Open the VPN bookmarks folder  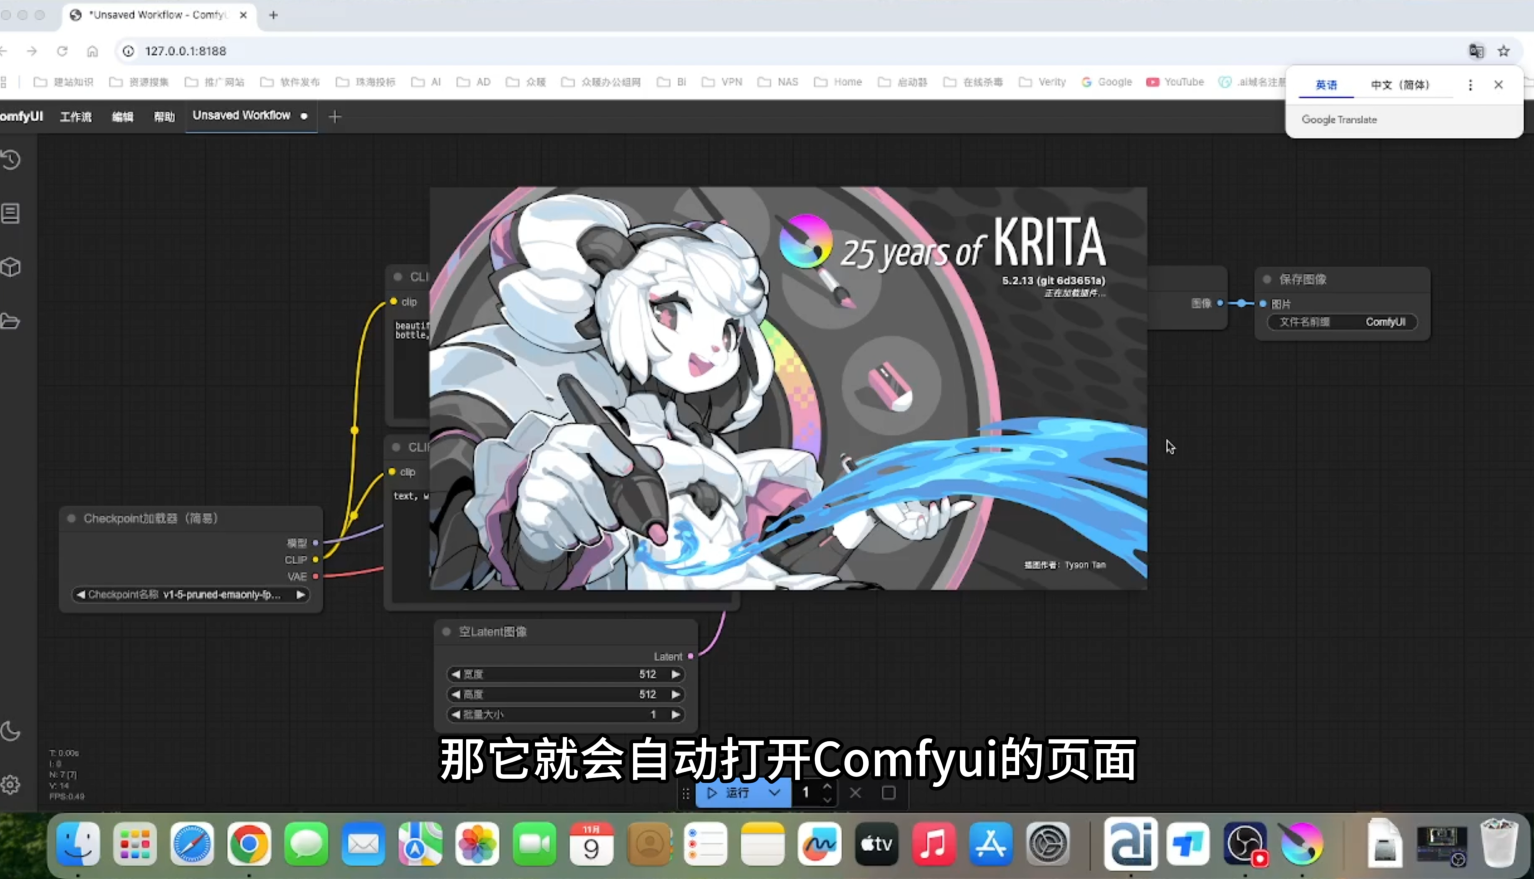(721, 82)
